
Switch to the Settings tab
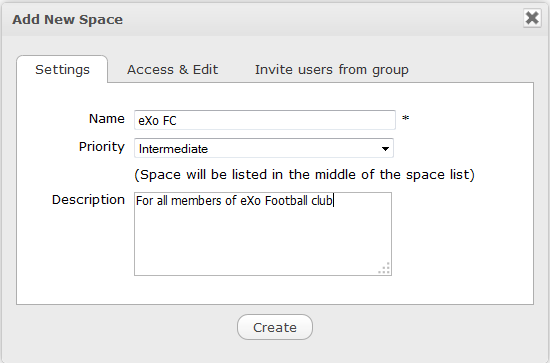[x=62, y=69]
